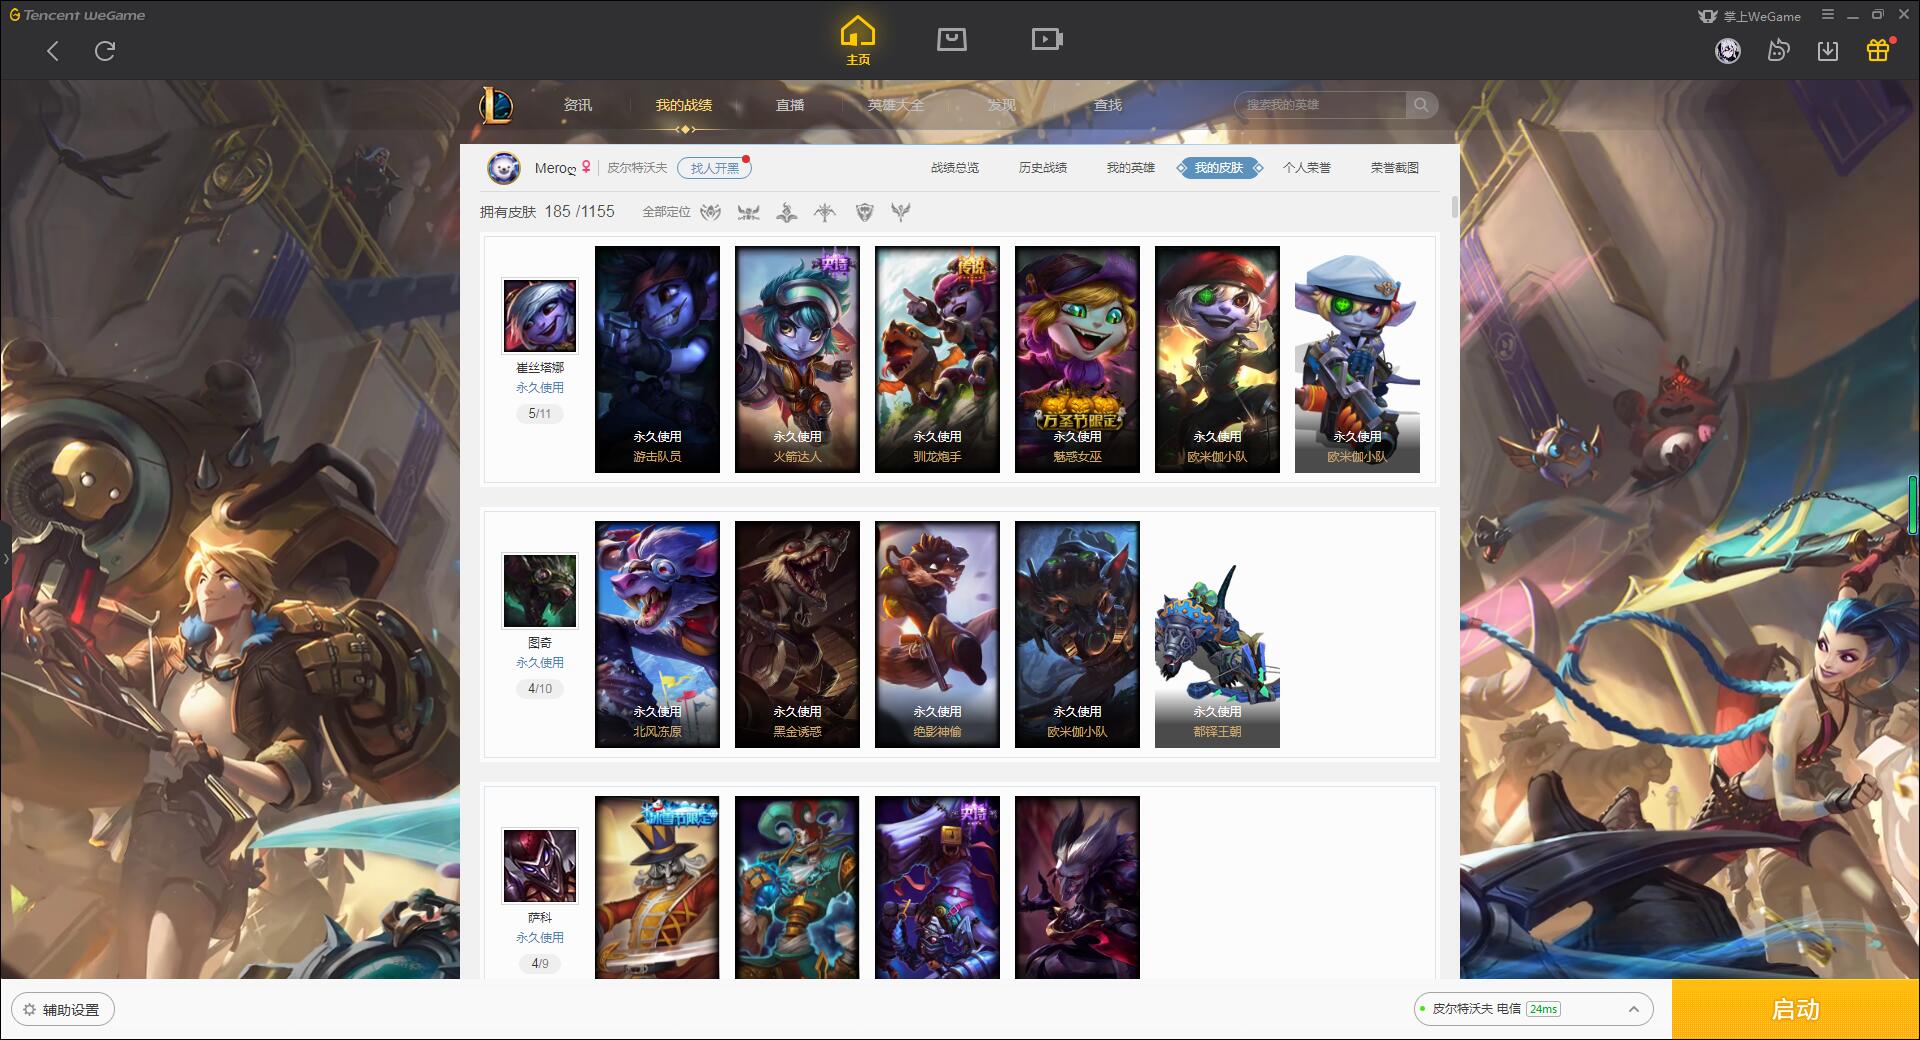Click the 启动 launch button
This screenshot has height=1040, width=1920.
1796,1010
